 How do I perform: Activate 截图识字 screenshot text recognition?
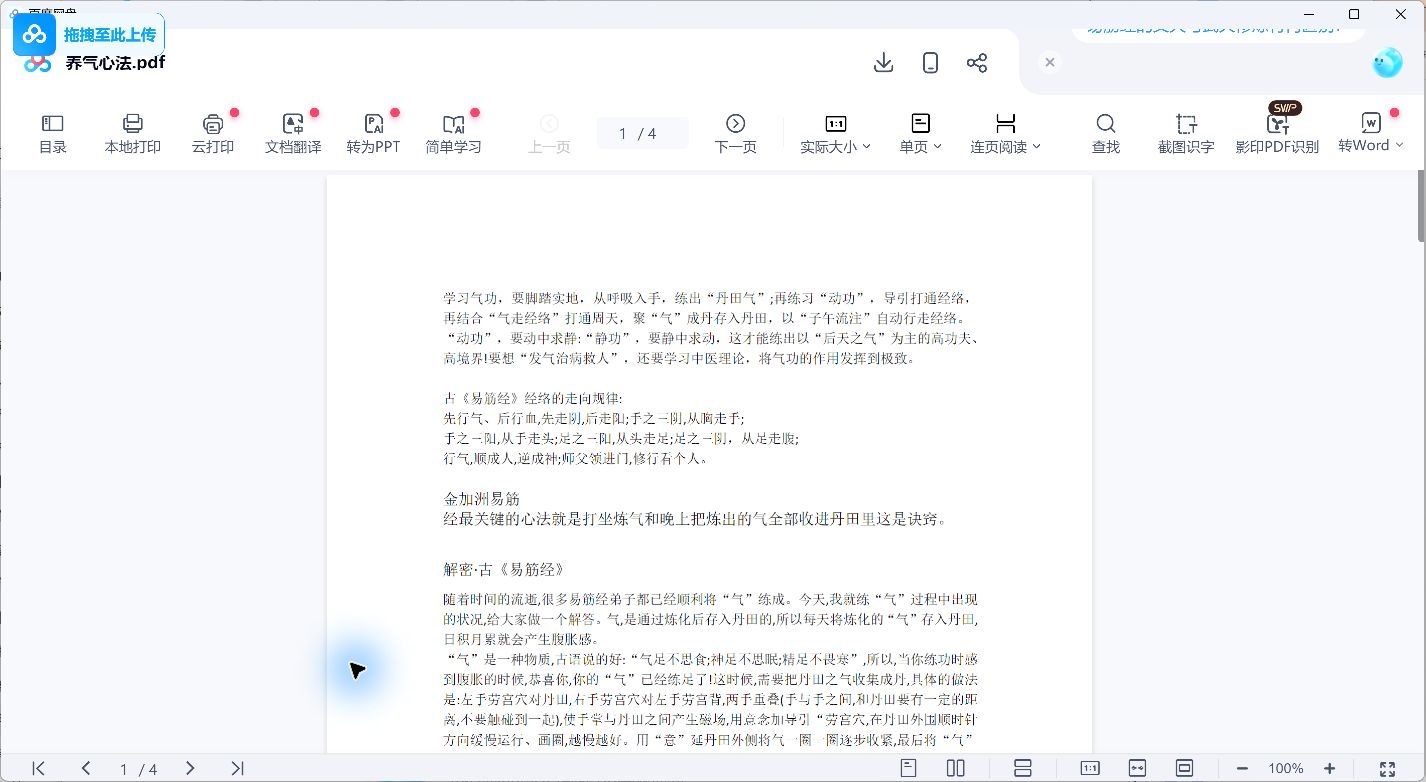[1186, 134]
